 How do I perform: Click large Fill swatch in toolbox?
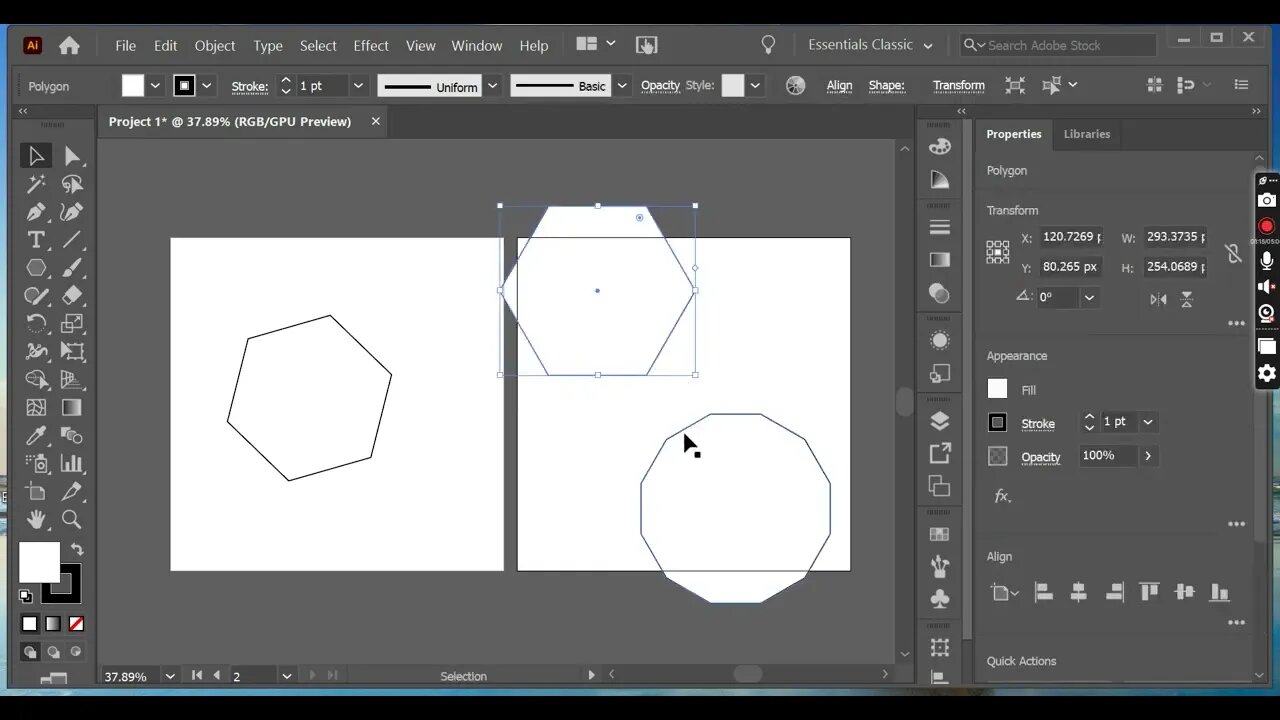click(39, 562)
